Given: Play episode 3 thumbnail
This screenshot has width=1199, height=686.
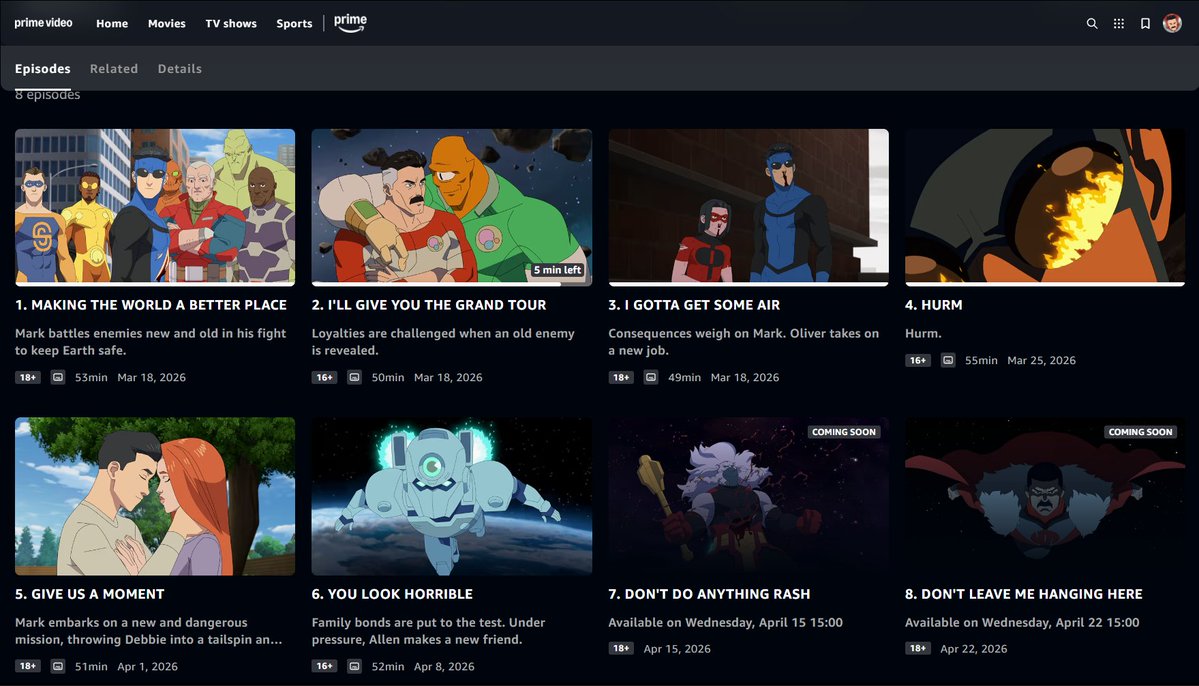Looking at the screenshot, I should pyautogui.click(x=749, y=207).
